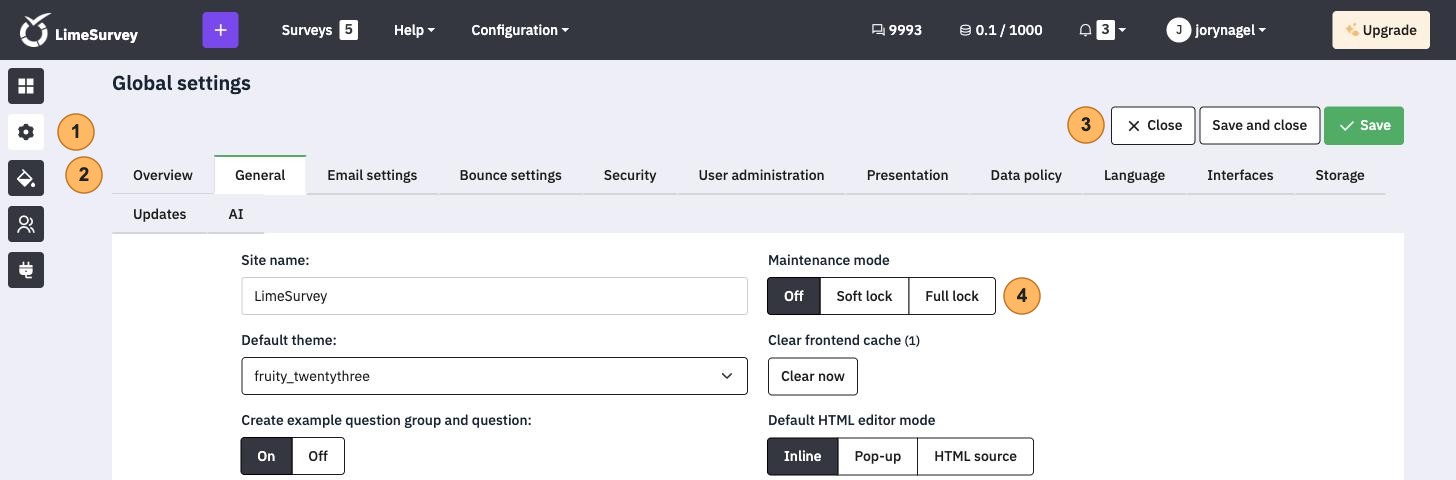Click Save and close
1456x480 pixels.
point(1259,126)
